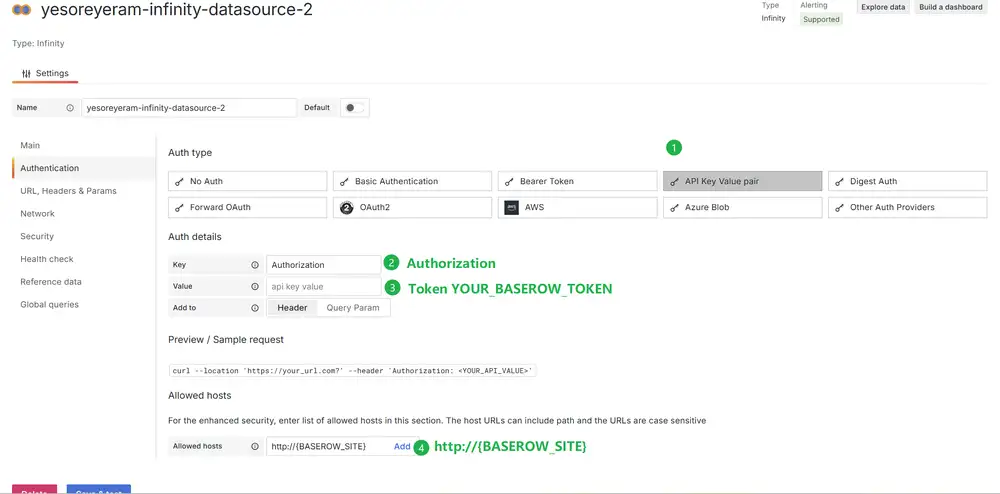Open the Health check section

coord(47,259)
